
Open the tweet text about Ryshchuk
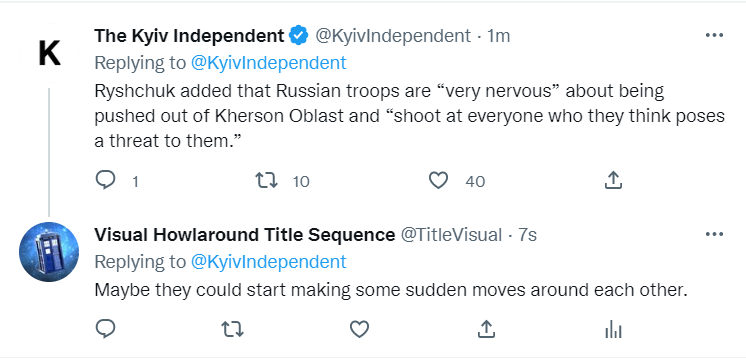point(409,116)
